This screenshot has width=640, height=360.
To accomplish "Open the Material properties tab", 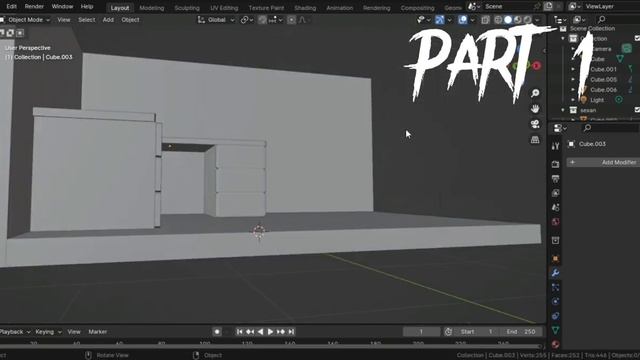I will pyautogui.click(x=555, y=344).
